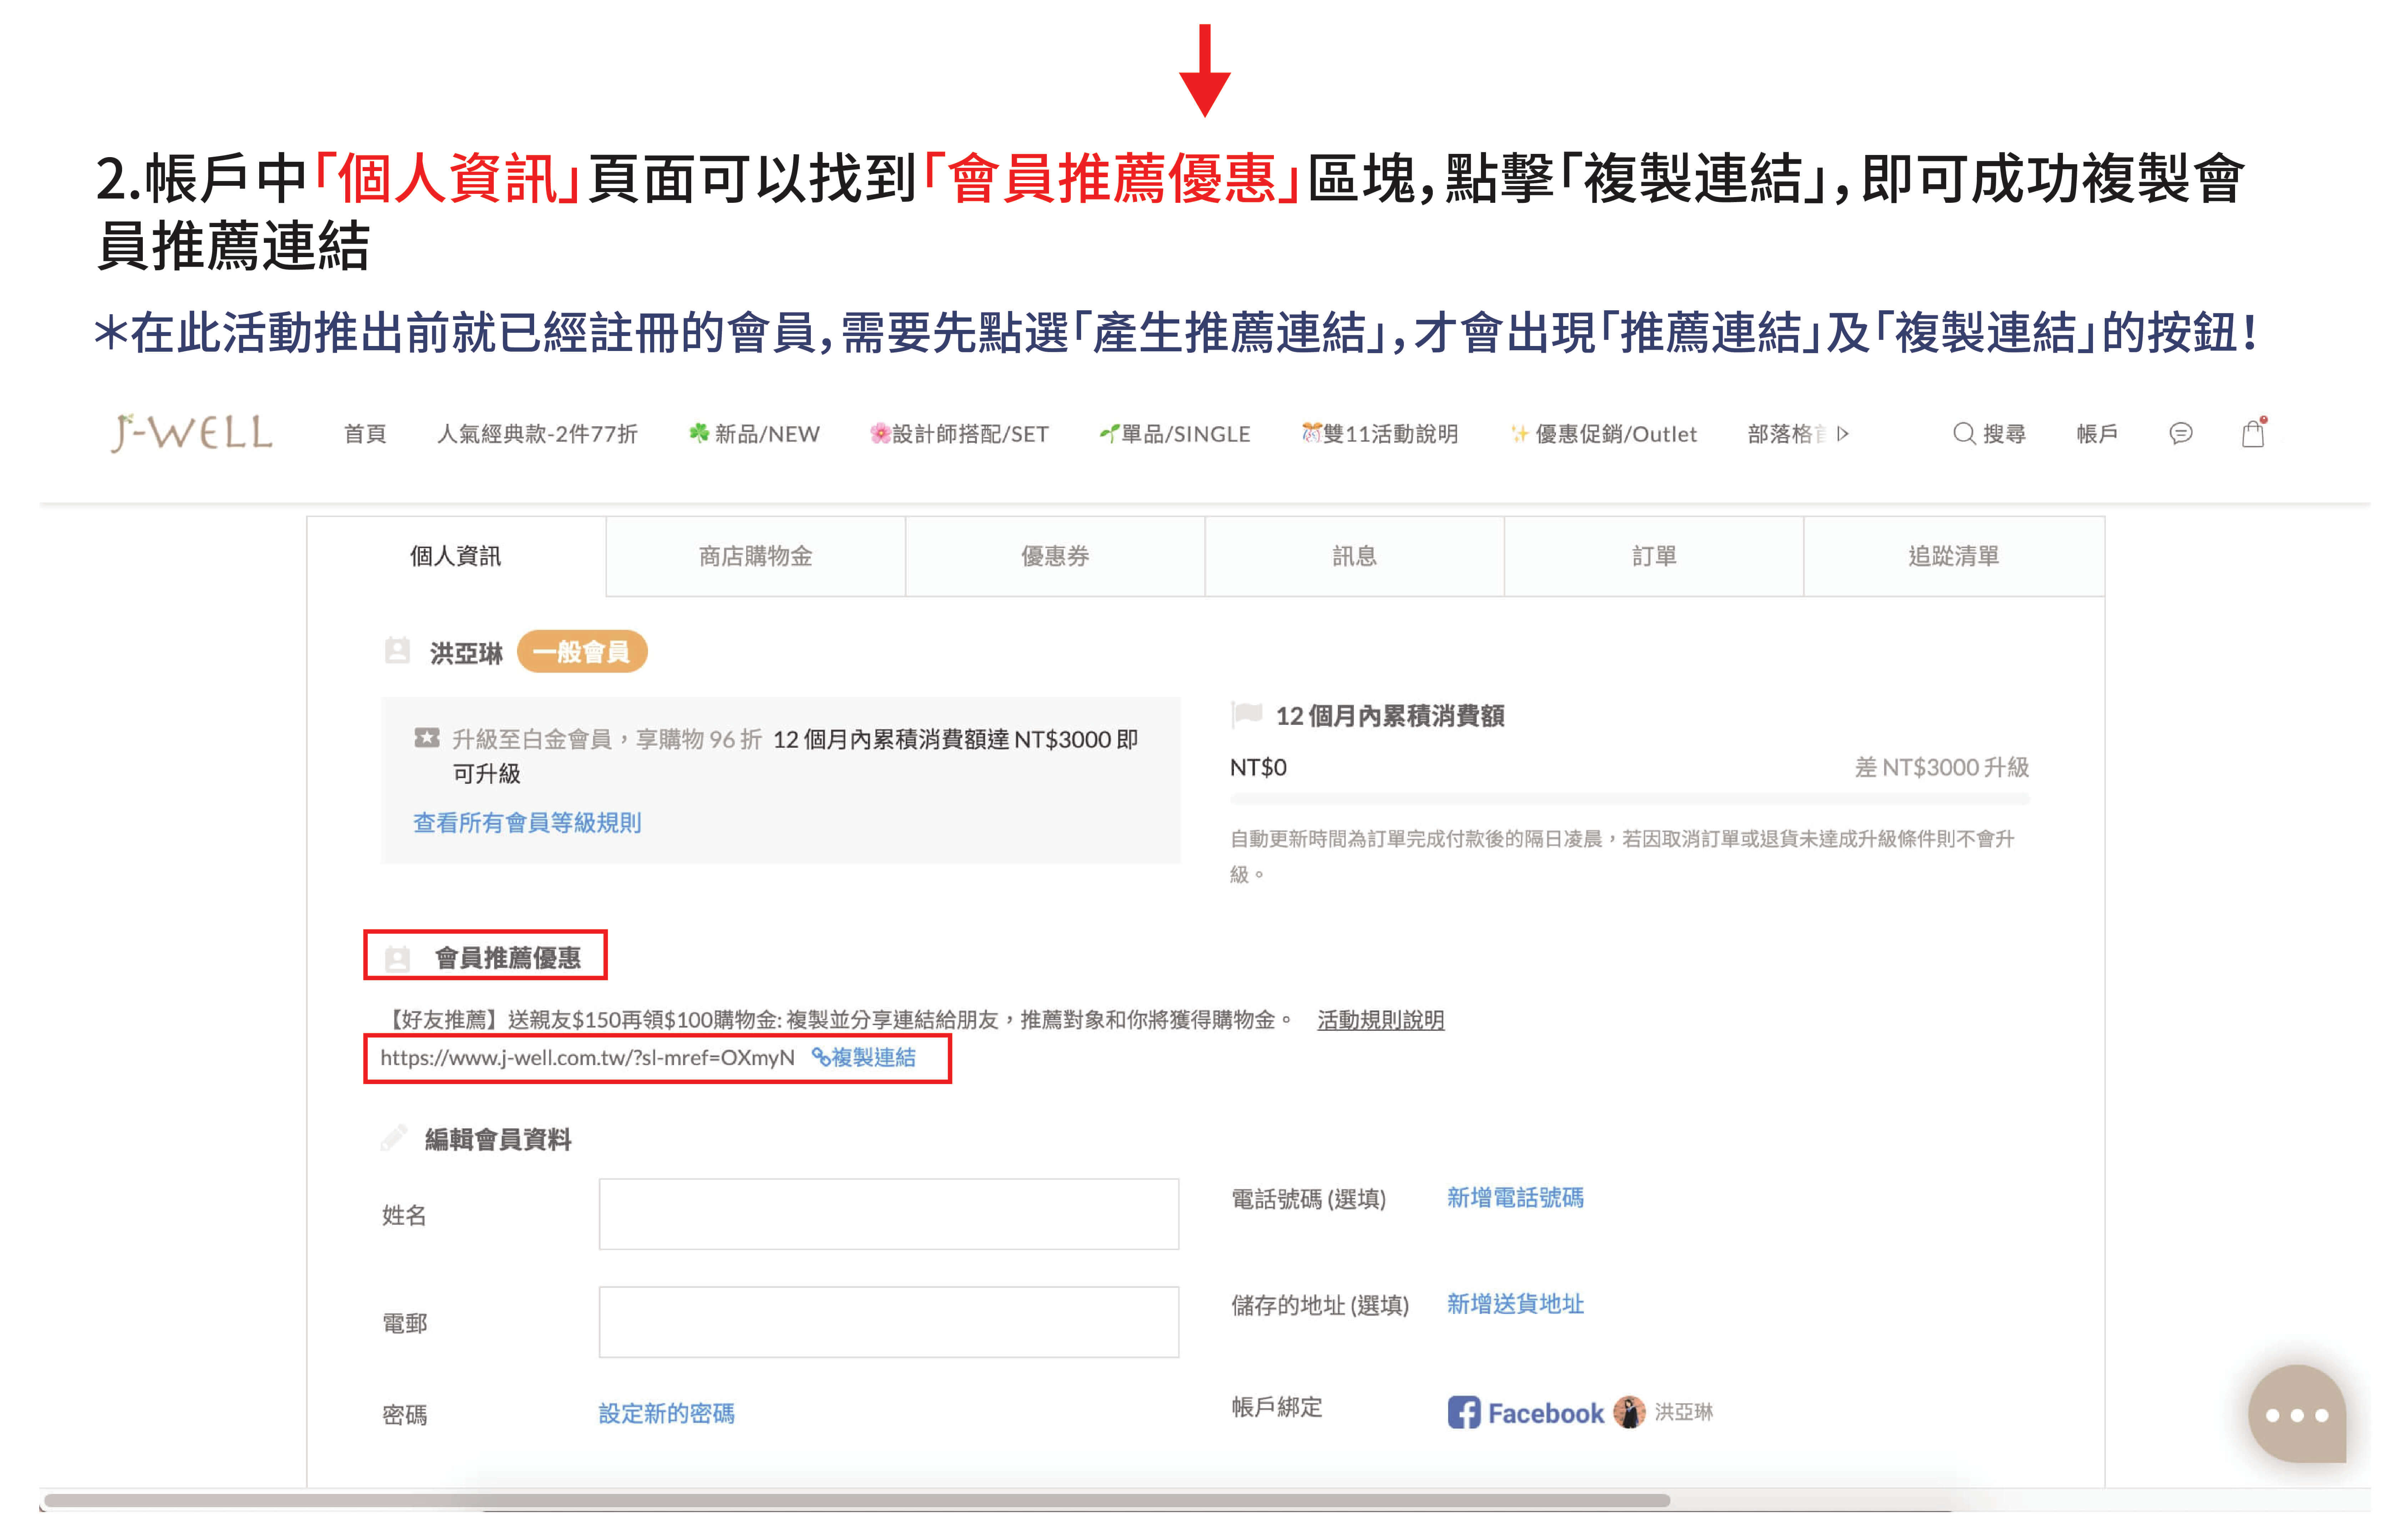Click 查看所有會員等級規則 link
Viewport: 2400px width, 1540px height.
point(527,822)
